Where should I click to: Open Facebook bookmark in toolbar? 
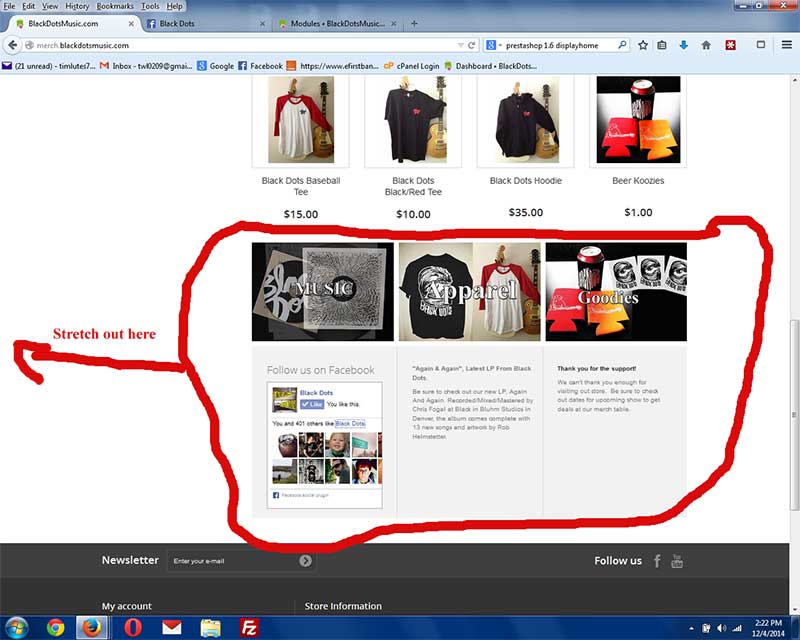coord(260,66)
